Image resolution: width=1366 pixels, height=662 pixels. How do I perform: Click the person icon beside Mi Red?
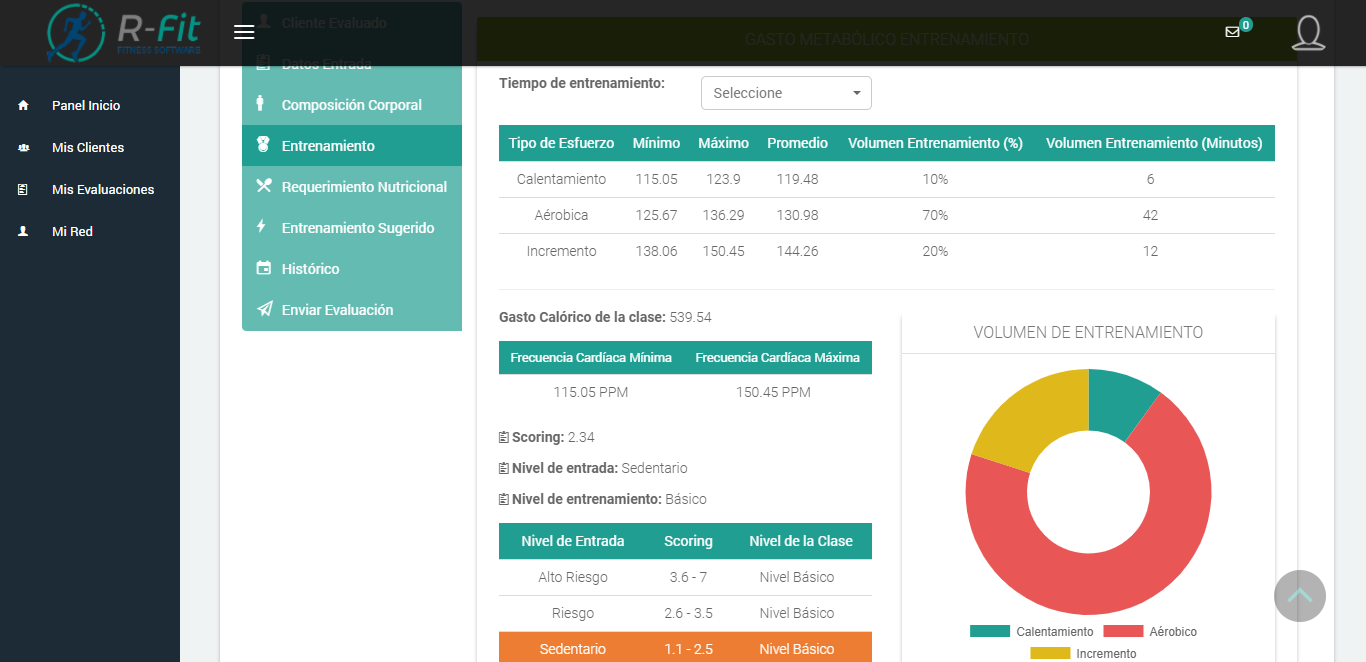24,232
